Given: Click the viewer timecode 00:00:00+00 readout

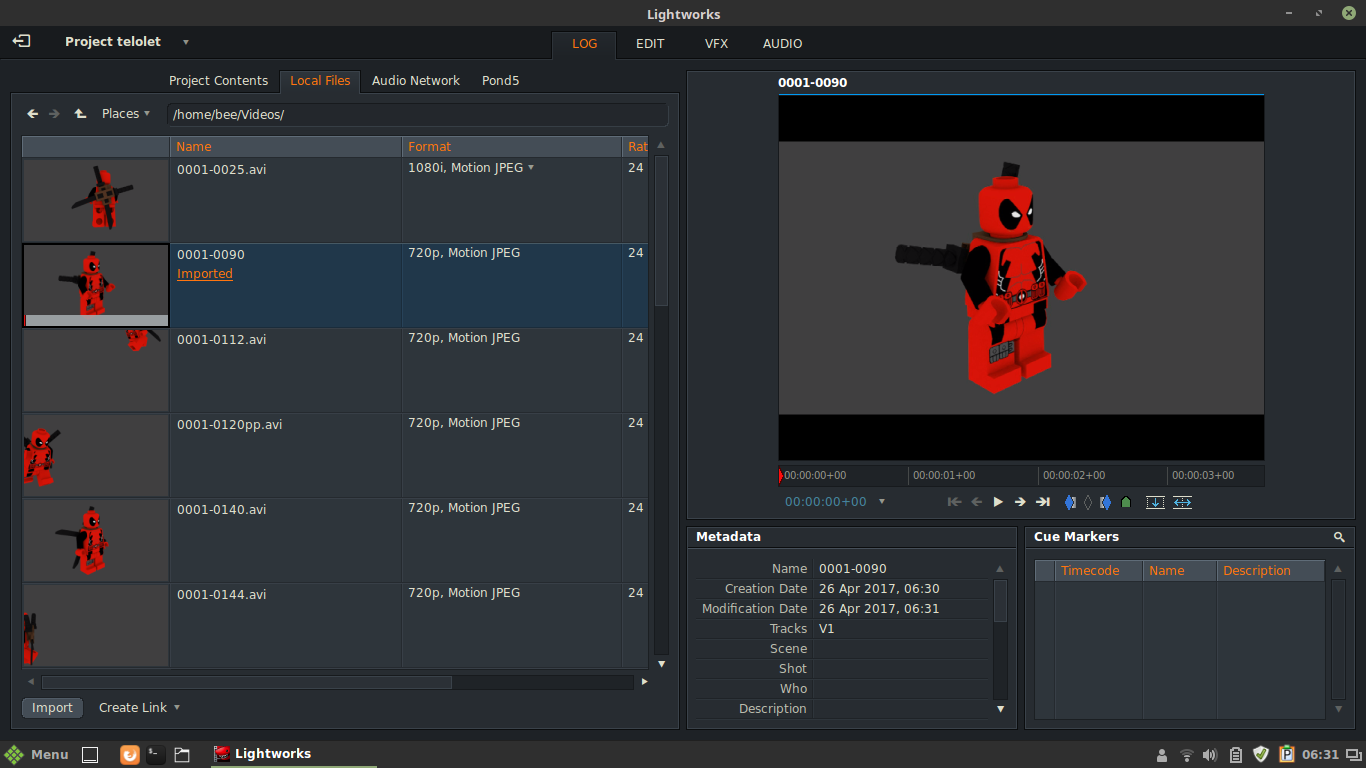Looking at the screenshot, I should pos(826,502).
